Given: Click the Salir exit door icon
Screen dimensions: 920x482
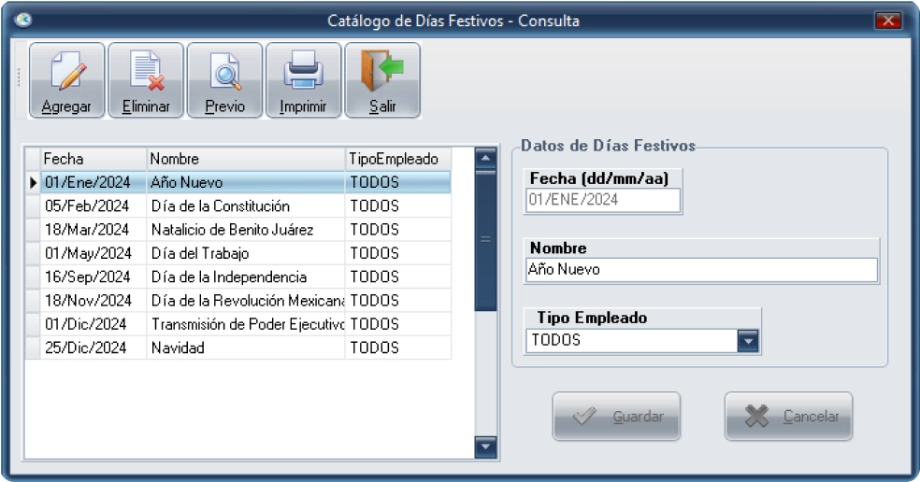Looking at the screenshot, I should click(381, 79).
